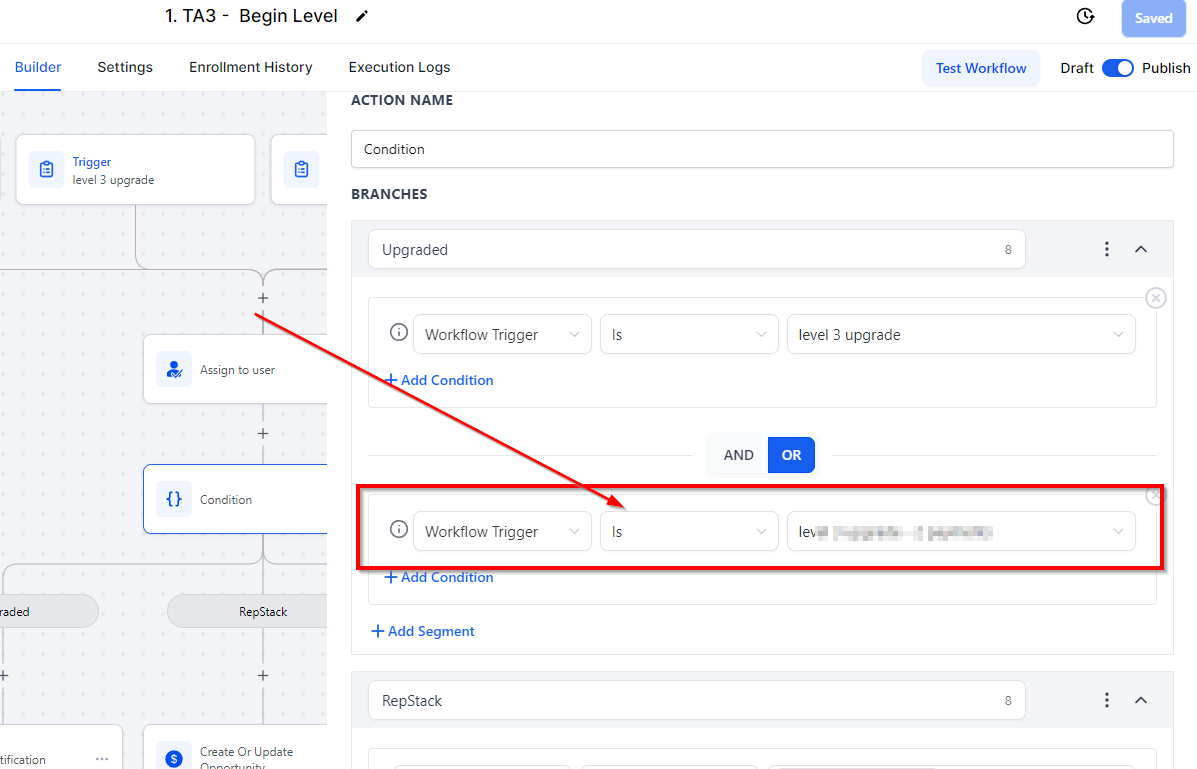Select the AND operator
Screen dimensions: 1197x769
point(738,455)
